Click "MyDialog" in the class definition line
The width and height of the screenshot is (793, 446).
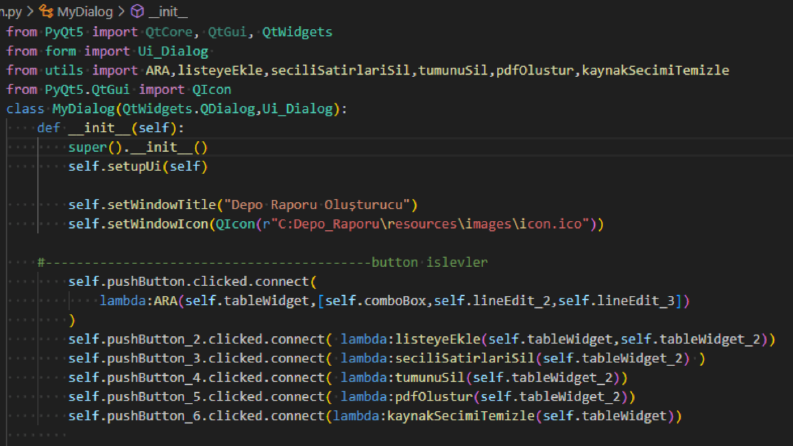pos(83,109)
